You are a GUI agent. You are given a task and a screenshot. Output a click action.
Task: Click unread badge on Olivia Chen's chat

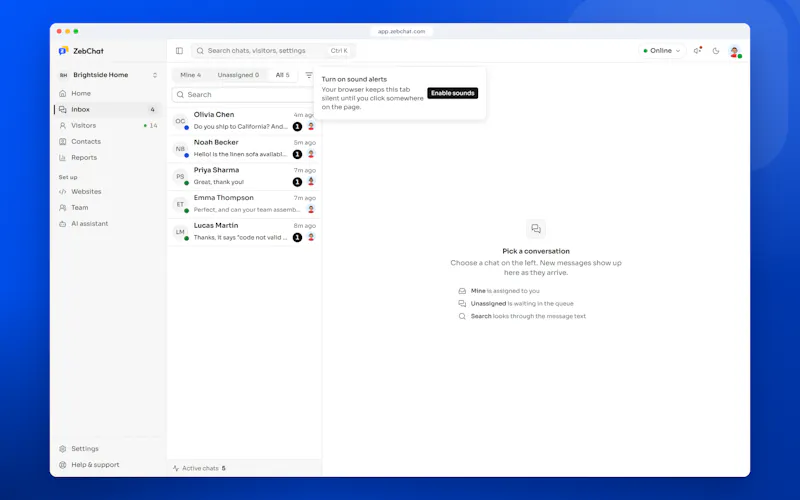point(297,127)
